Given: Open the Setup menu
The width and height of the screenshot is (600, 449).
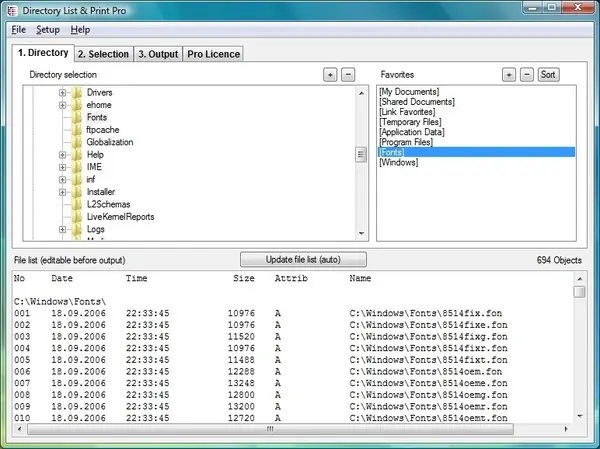Looking at the screenshot, I should click(48, 30).
